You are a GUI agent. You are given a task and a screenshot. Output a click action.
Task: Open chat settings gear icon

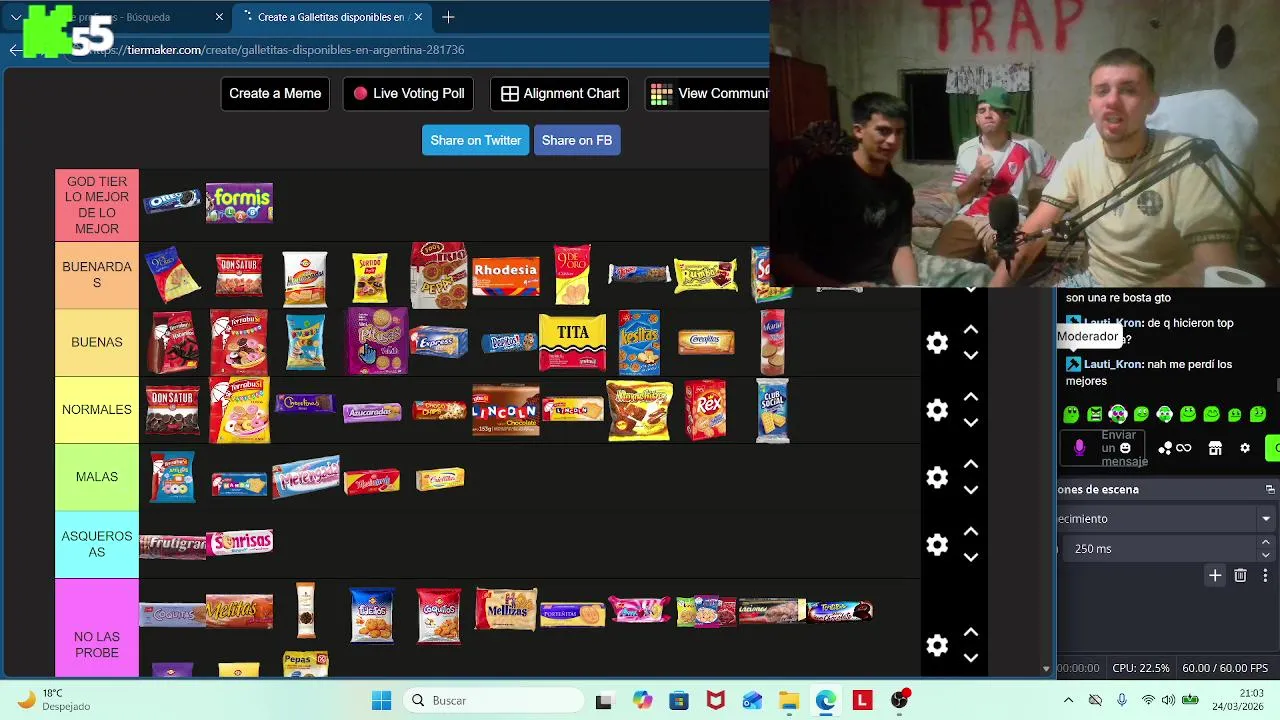tap(1245, 448)
